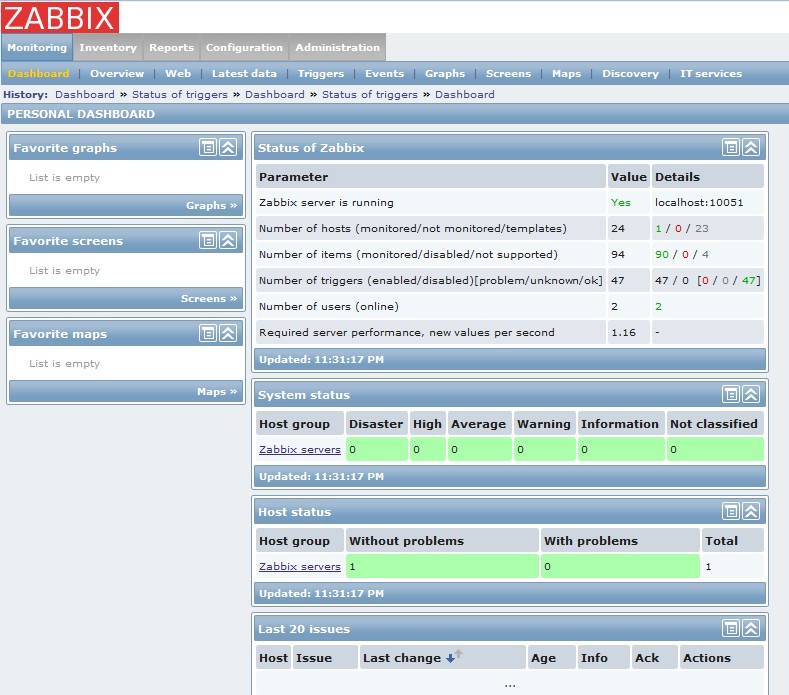Viewport: 789px width, 695px height.
Task: Click the Last change column header
Action: (x=443, y=657)
